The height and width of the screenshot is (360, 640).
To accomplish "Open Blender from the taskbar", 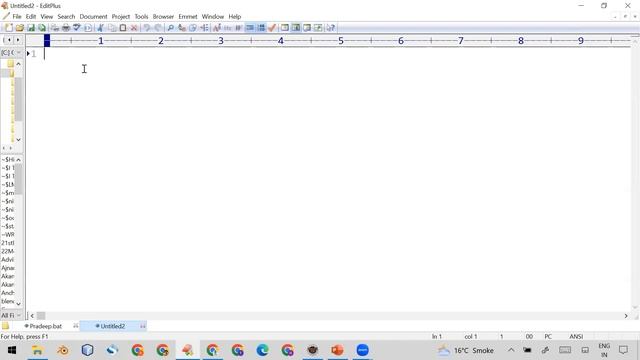I will tap(62, 350).
